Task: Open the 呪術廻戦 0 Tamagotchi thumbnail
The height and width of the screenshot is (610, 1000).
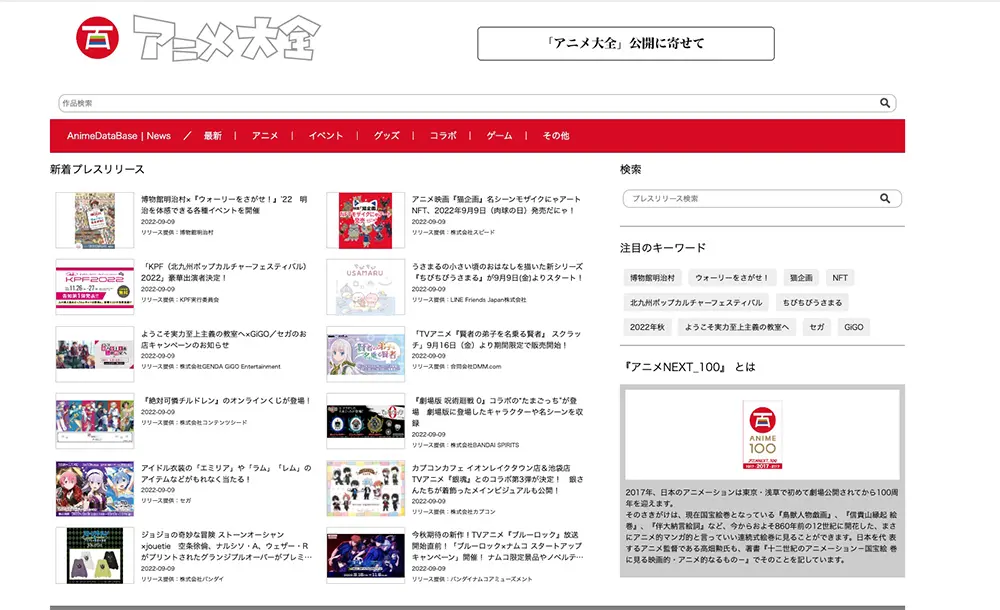Action: [x=365, y=421]
